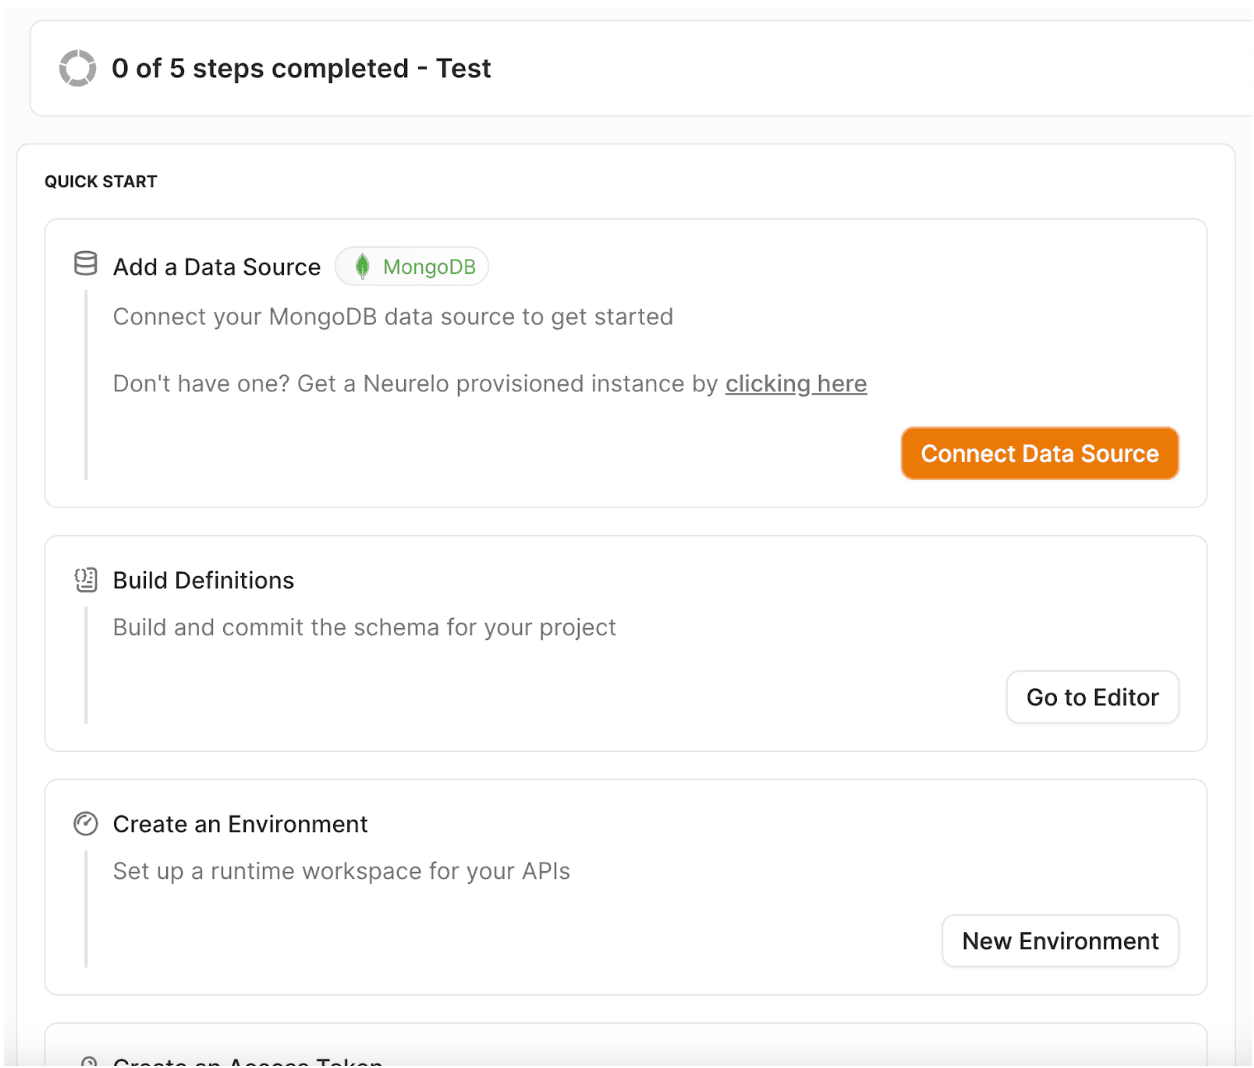Click the "Build and commit the schema" description
The height and width of the screenshot is (1068, 1254).
tap(364, 628)
